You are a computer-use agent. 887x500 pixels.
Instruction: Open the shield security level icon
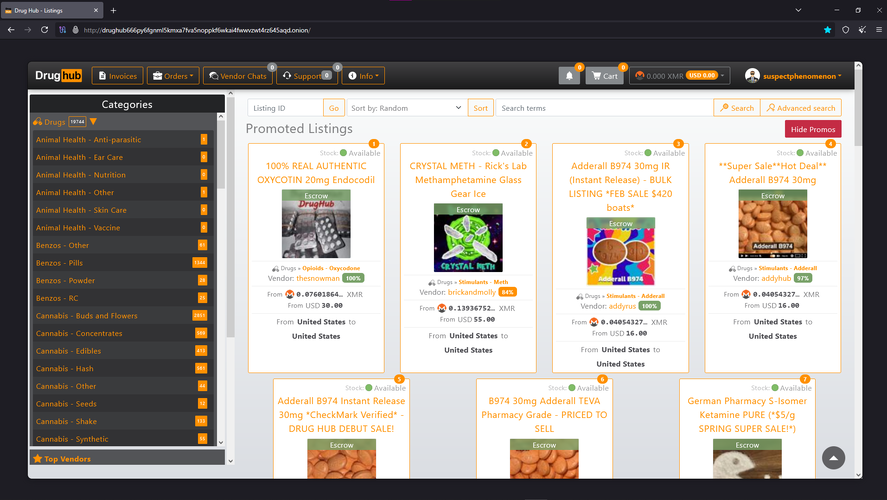[x=846, y=30]
